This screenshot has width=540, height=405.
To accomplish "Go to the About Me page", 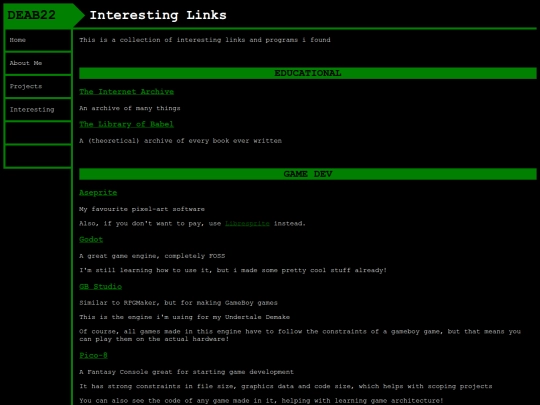I will point(38,63).
